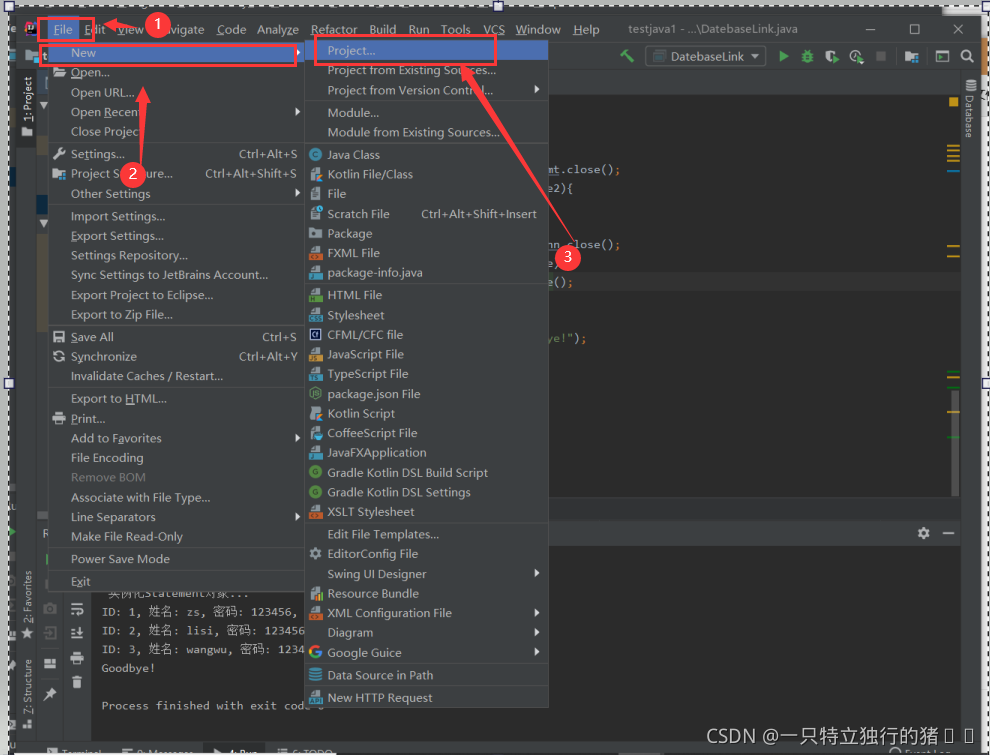Choose Invalidate Caches / Restart...
Viewport: 990px width, 755px height.
(176, 376)
